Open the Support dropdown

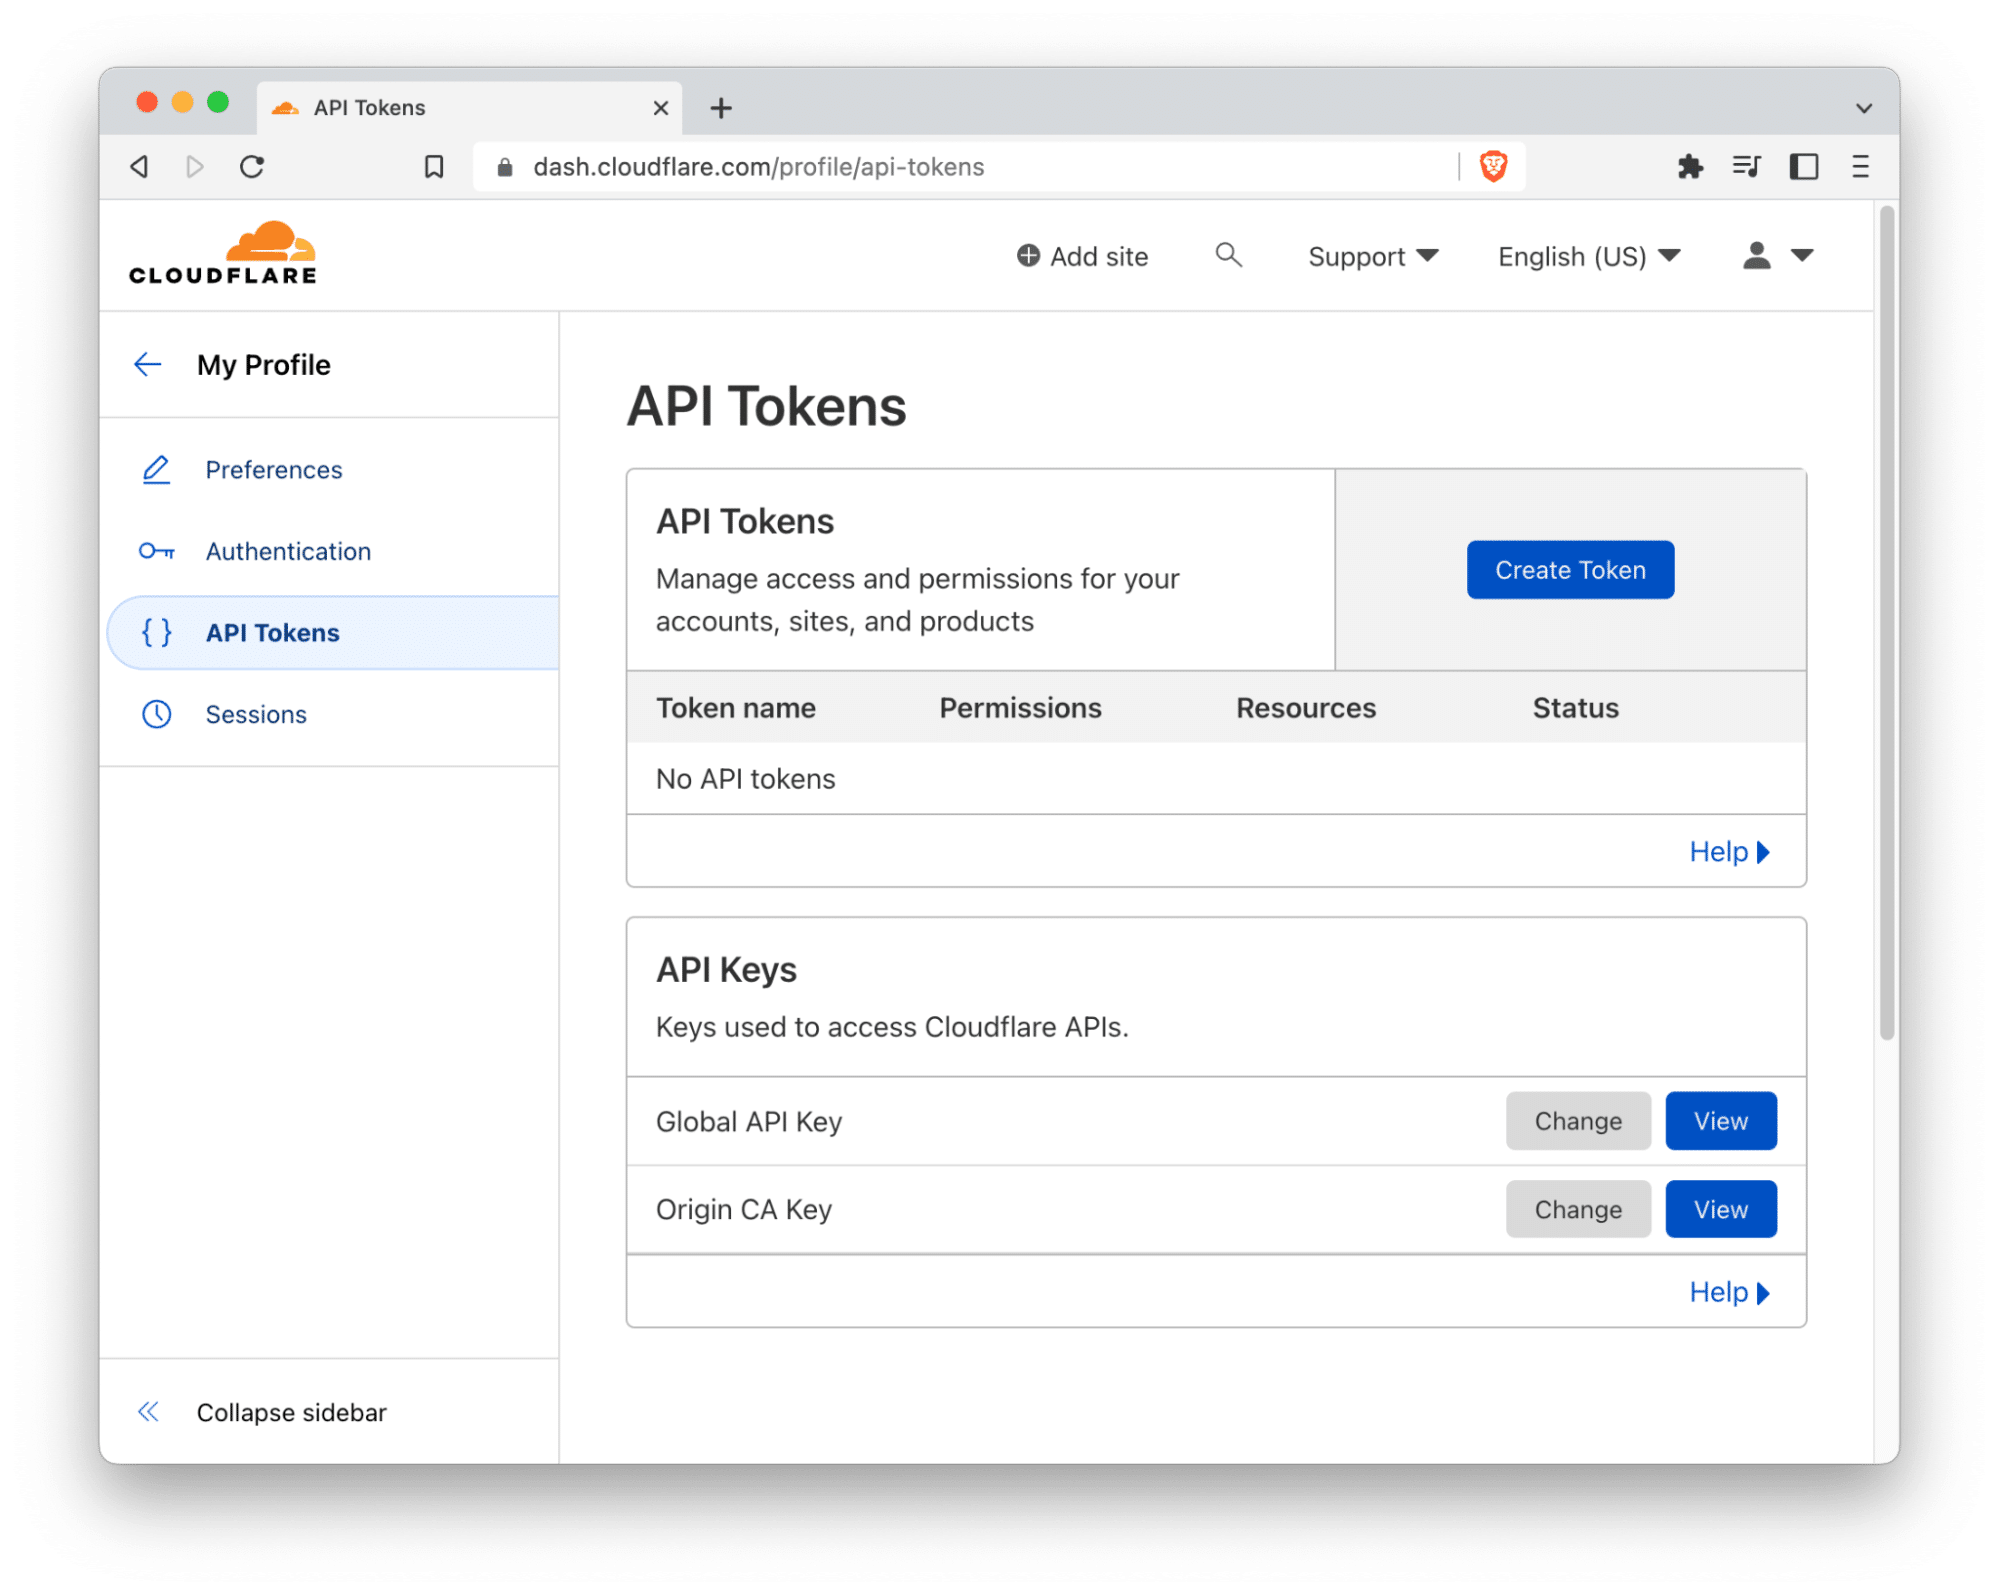pyautogui.click(x=1373, y=257)
